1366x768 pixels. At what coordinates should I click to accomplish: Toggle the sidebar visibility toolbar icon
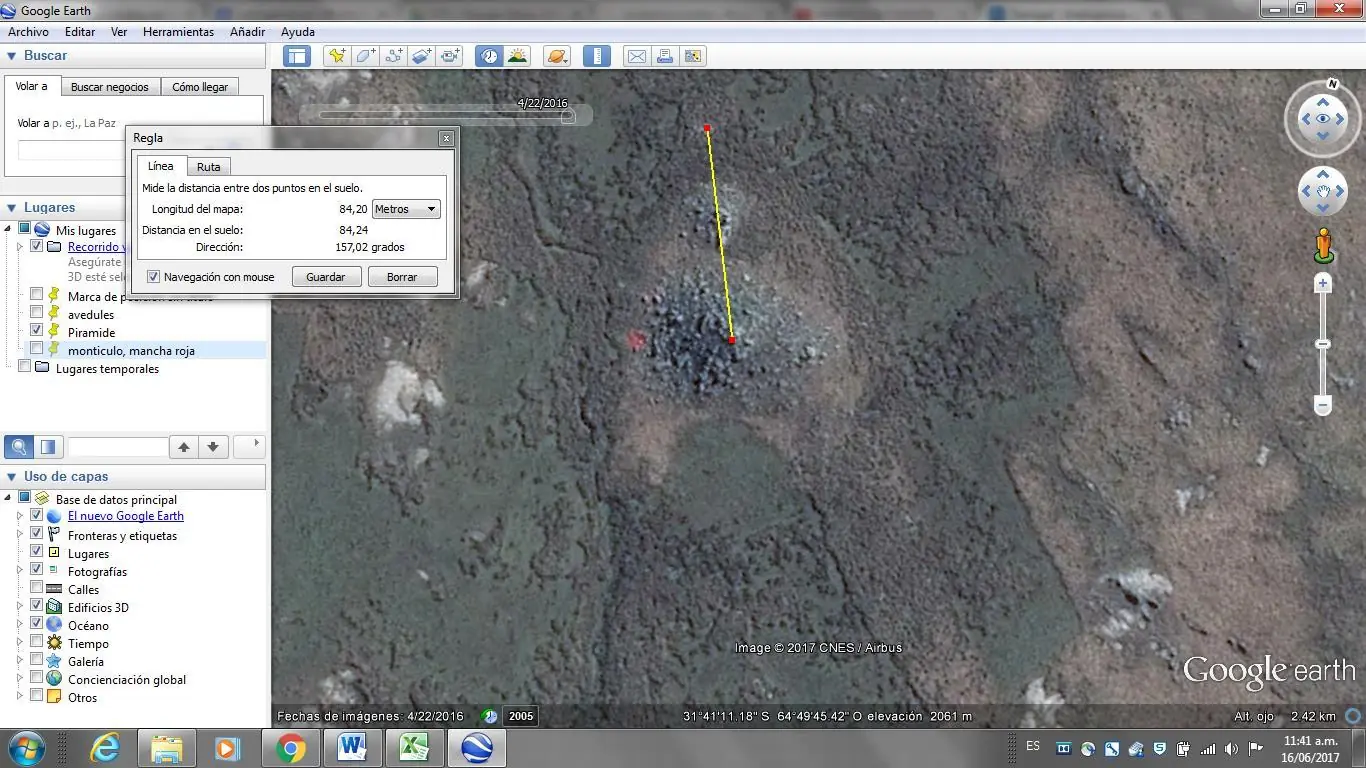click(297, 56)
